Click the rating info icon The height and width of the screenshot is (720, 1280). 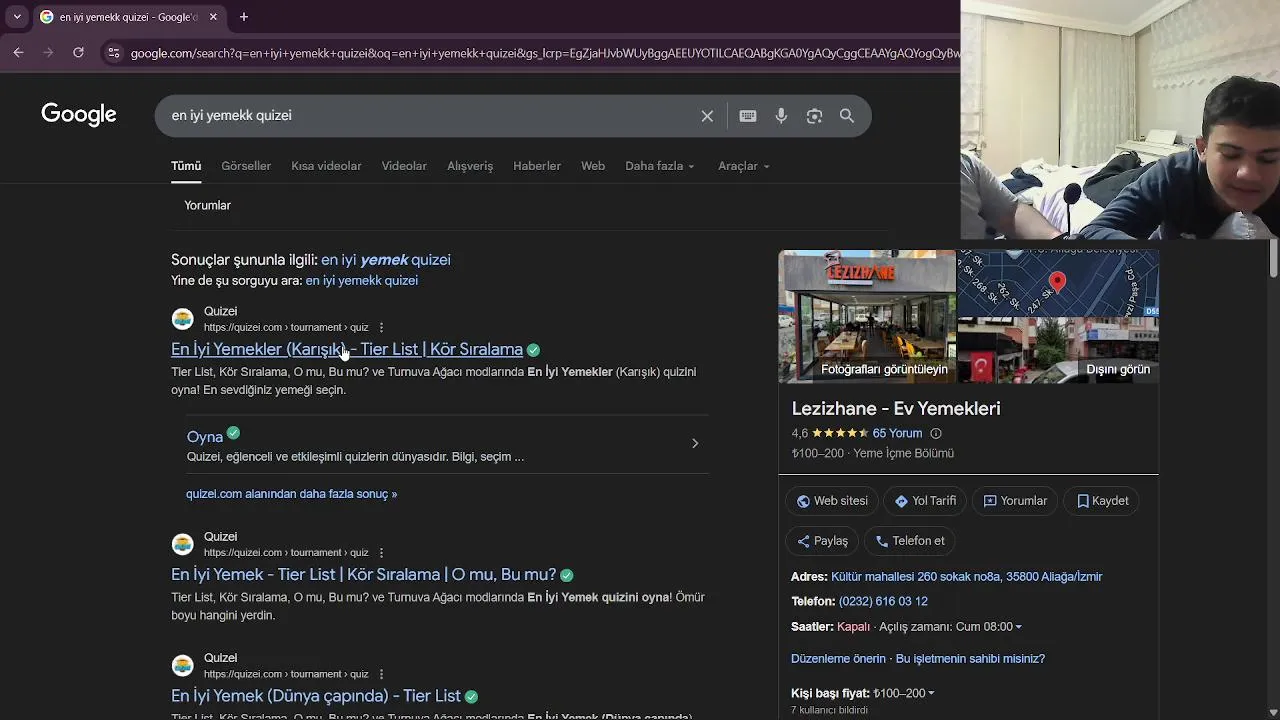click(x=936, y=433)
